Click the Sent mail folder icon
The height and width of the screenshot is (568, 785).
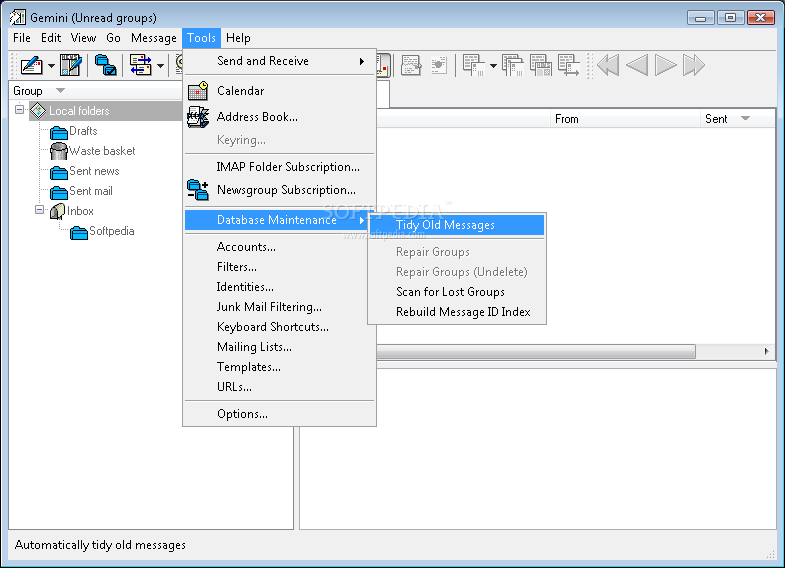click(x=59, y=193)
